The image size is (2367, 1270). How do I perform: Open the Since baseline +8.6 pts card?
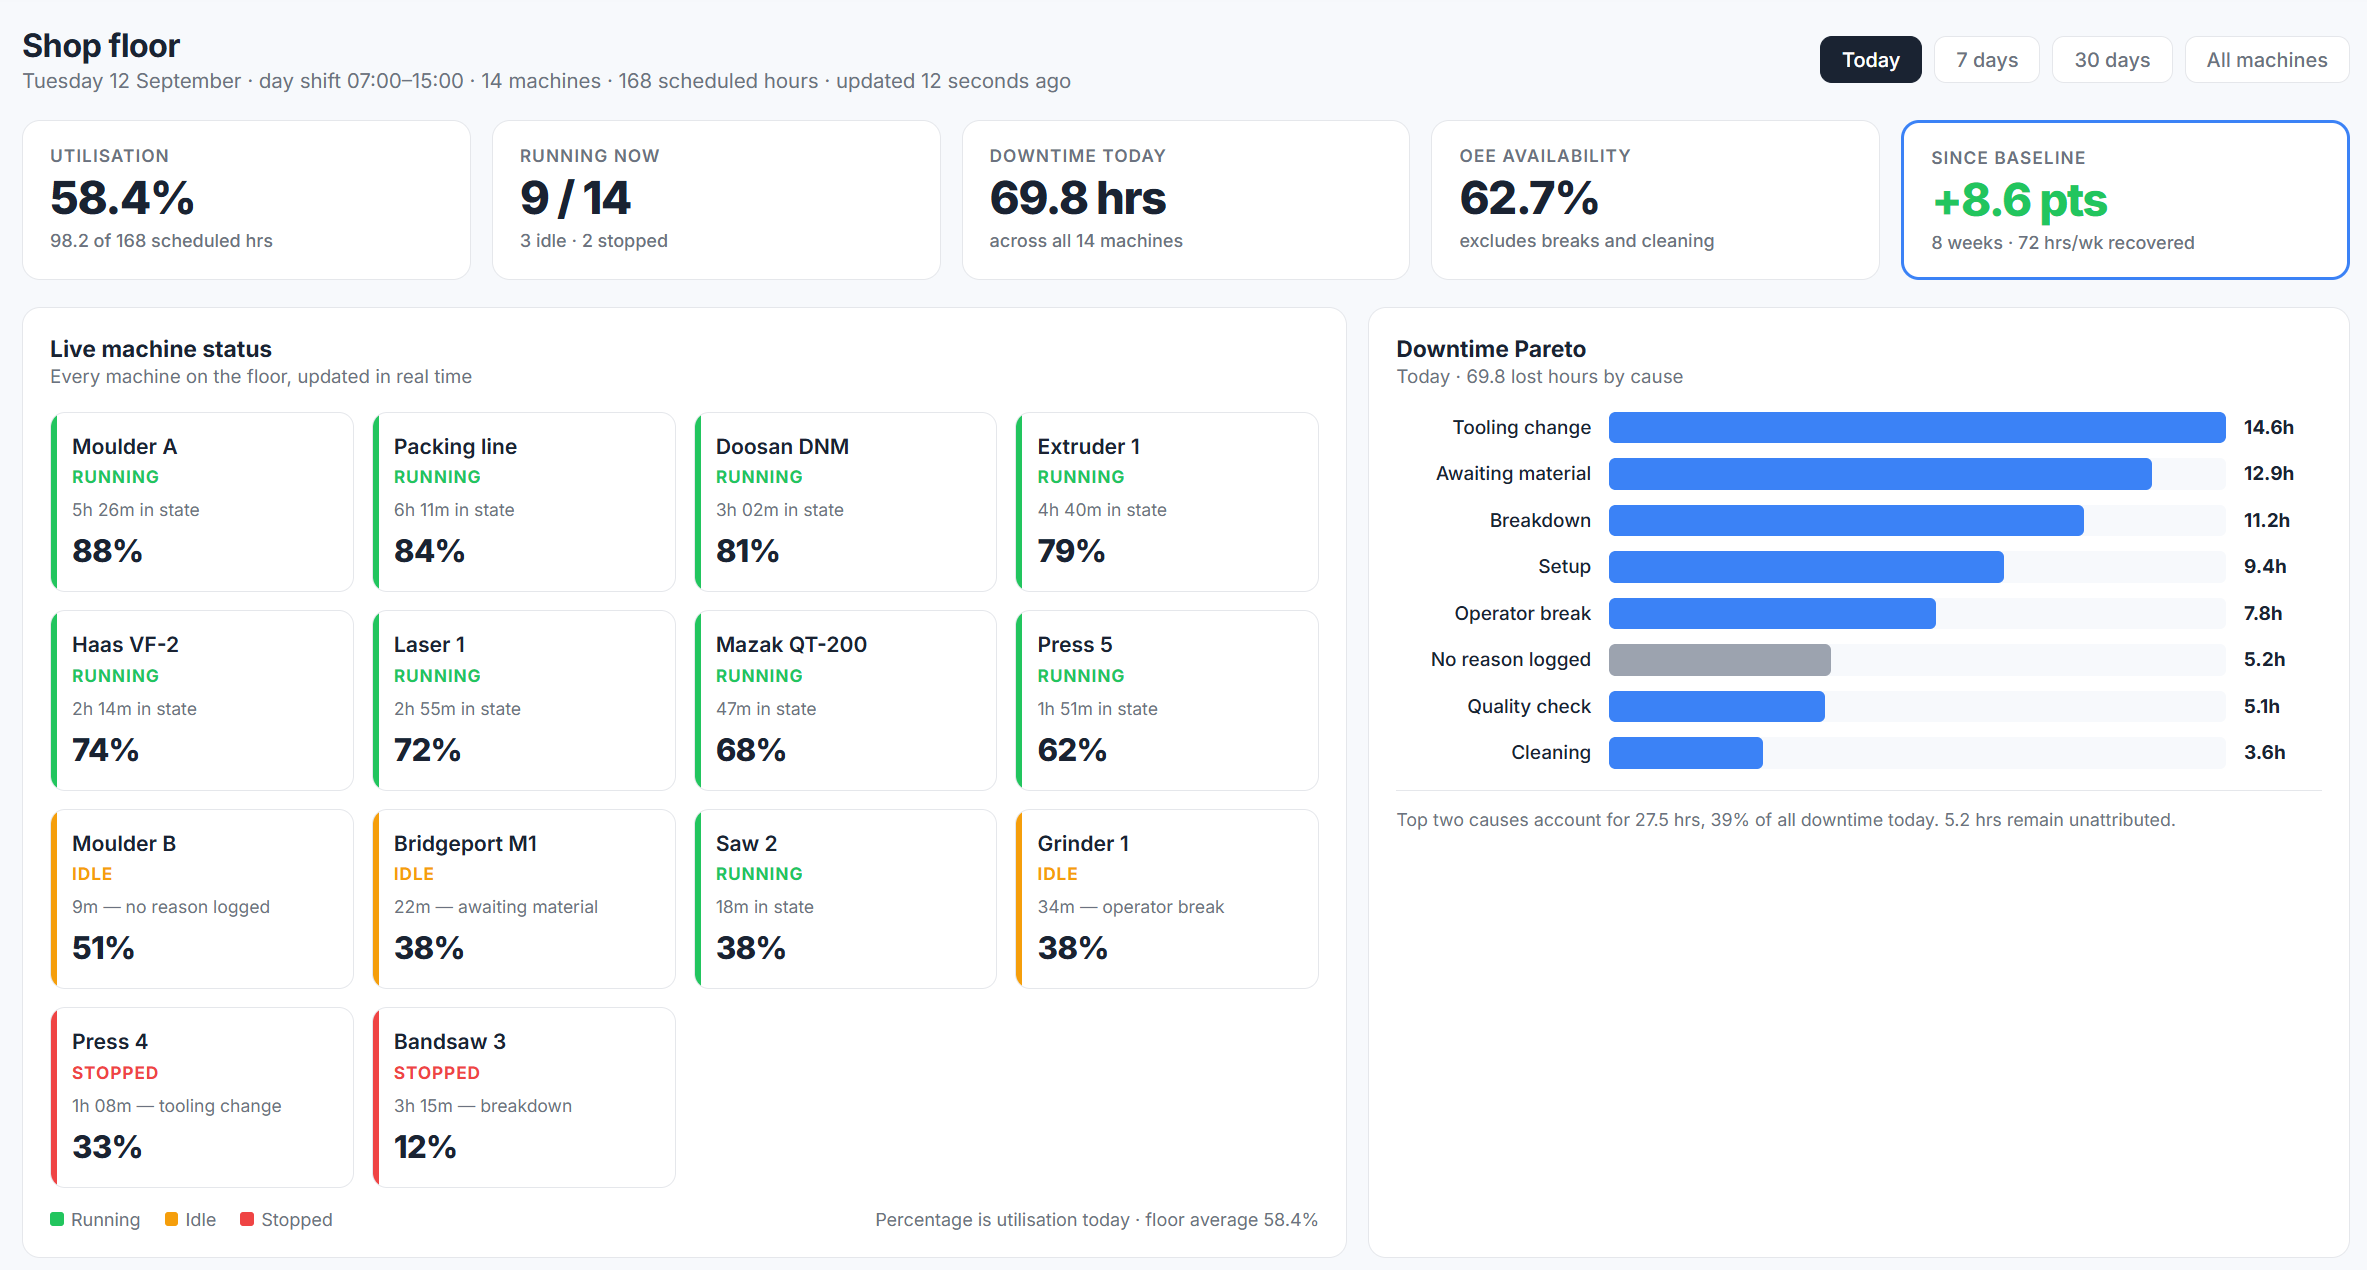[x=2125, y=200]
